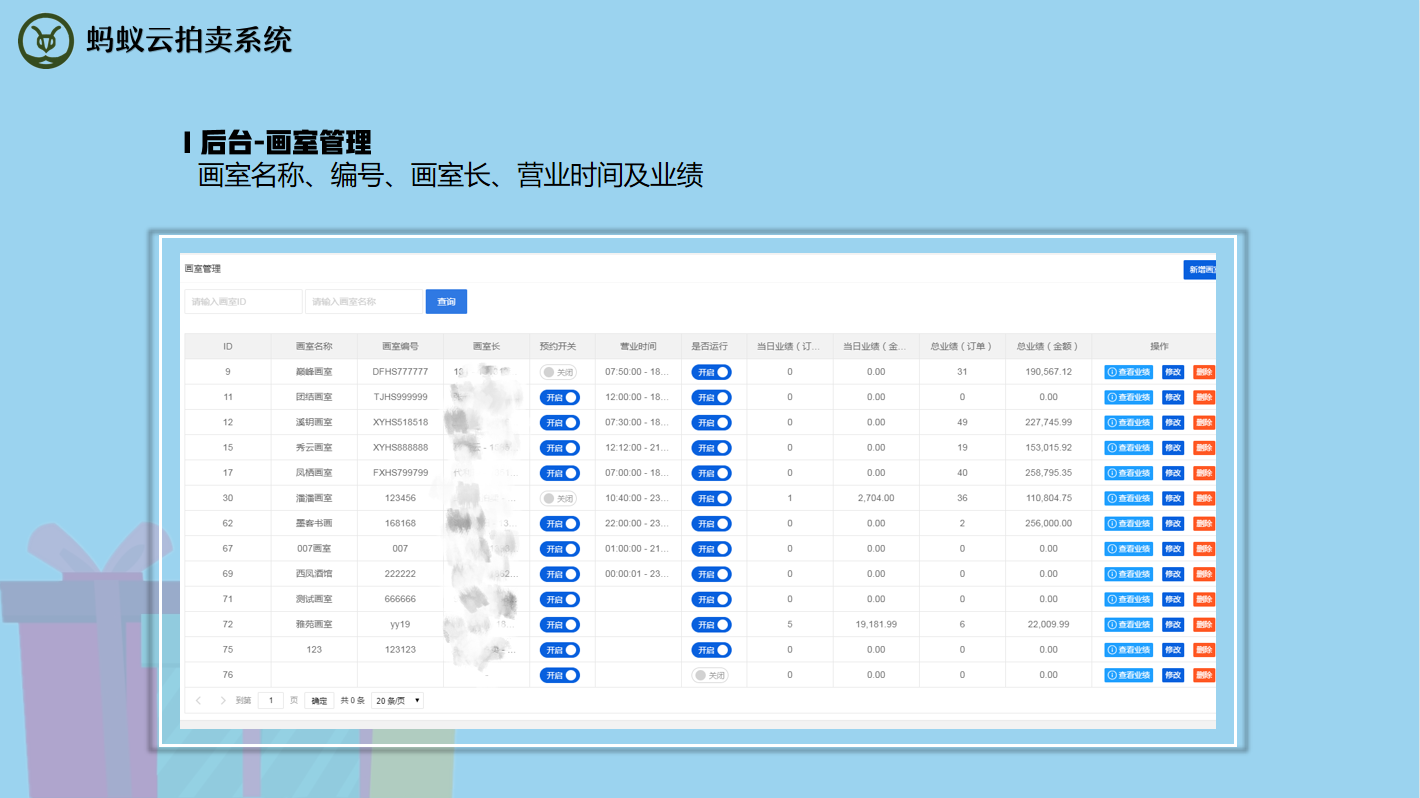Click the 画室管理 page title tab
This screenshot has width=1420, height=798.
202,269
